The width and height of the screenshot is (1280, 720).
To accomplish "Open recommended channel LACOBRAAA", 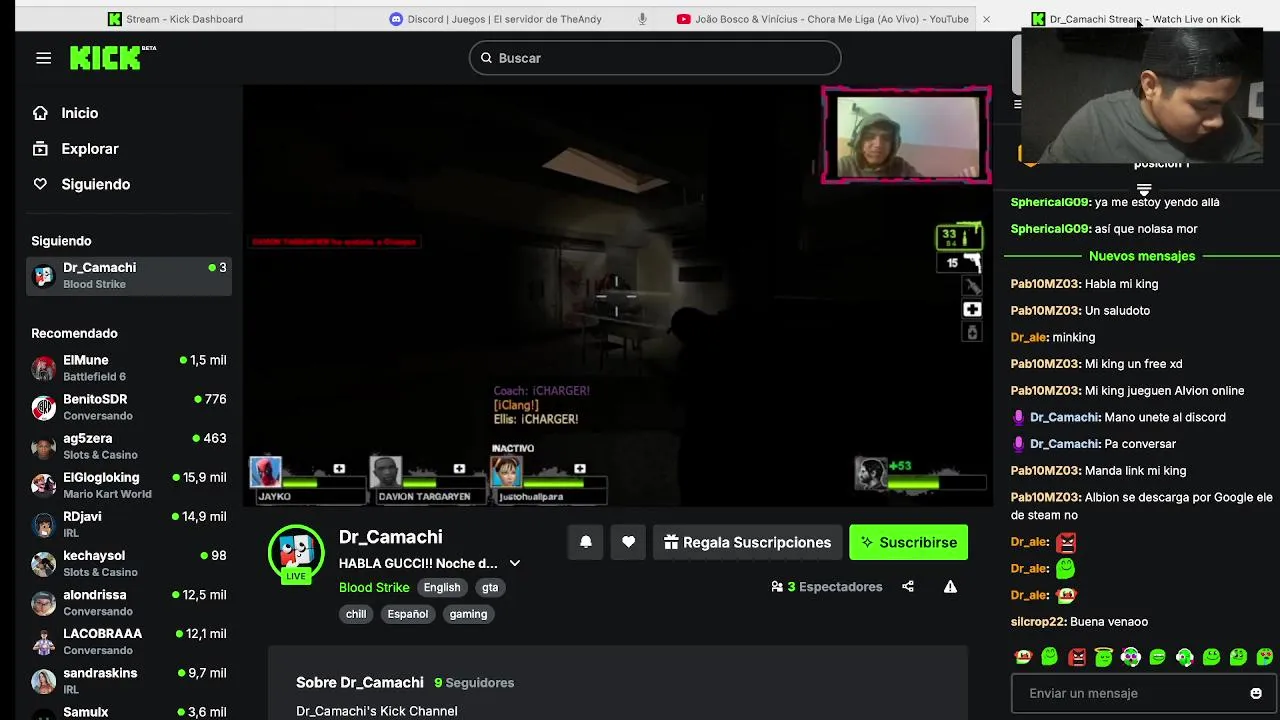I will click(130, 641).
